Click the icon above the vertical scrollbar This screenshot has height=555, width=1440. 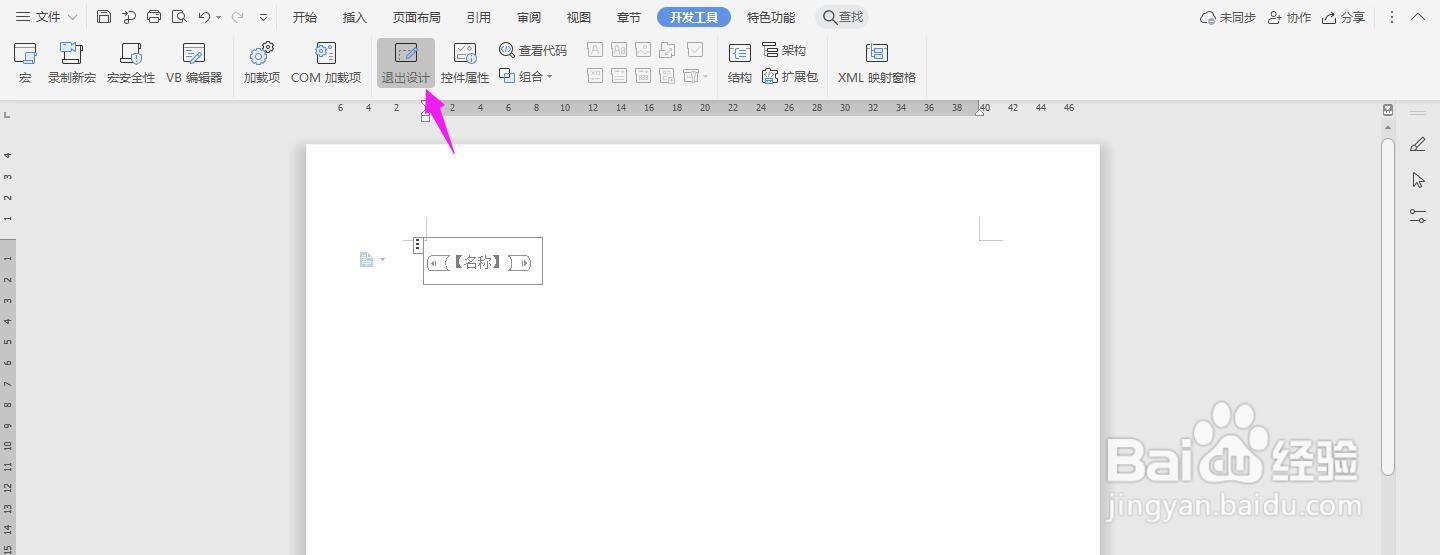pyautogui.click(x=1388, y=110)
